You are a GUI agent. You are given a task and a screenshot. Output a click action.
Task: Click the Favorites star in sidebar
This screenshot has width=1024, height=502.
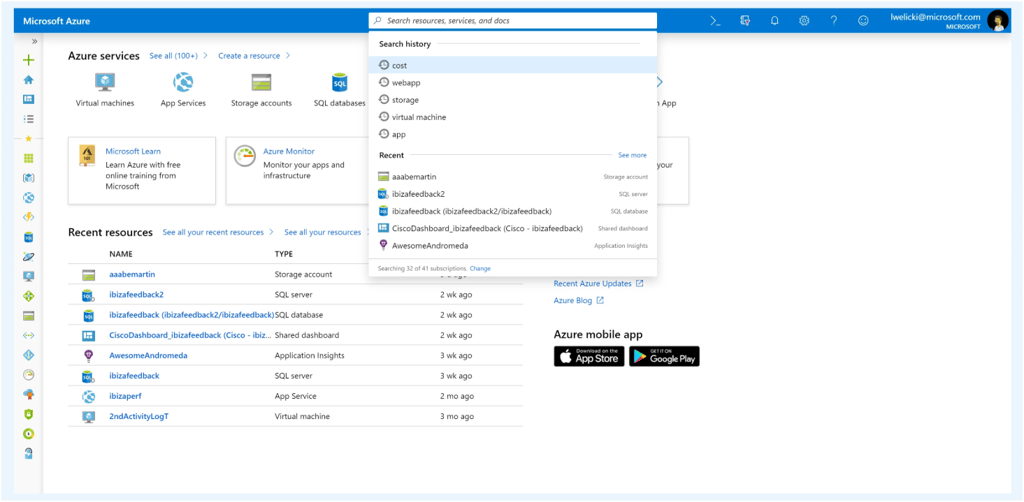tap(28, 138)
